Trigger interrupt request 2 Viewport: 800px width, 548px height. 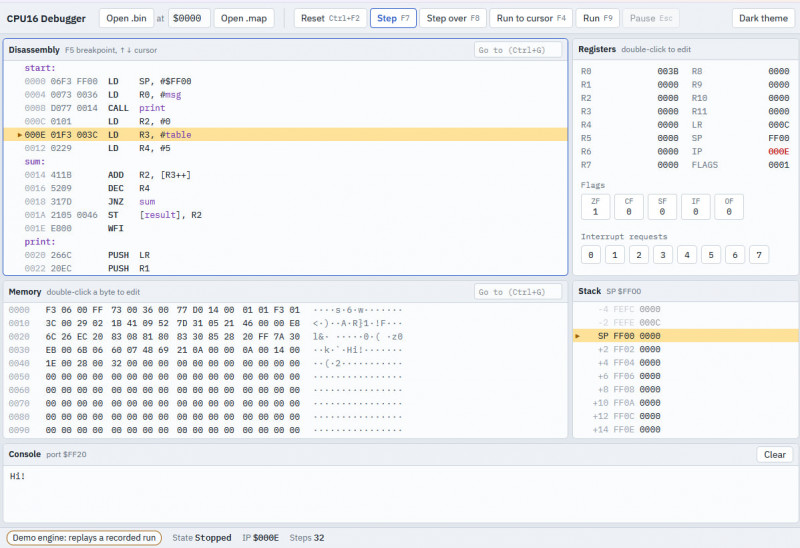639,255
